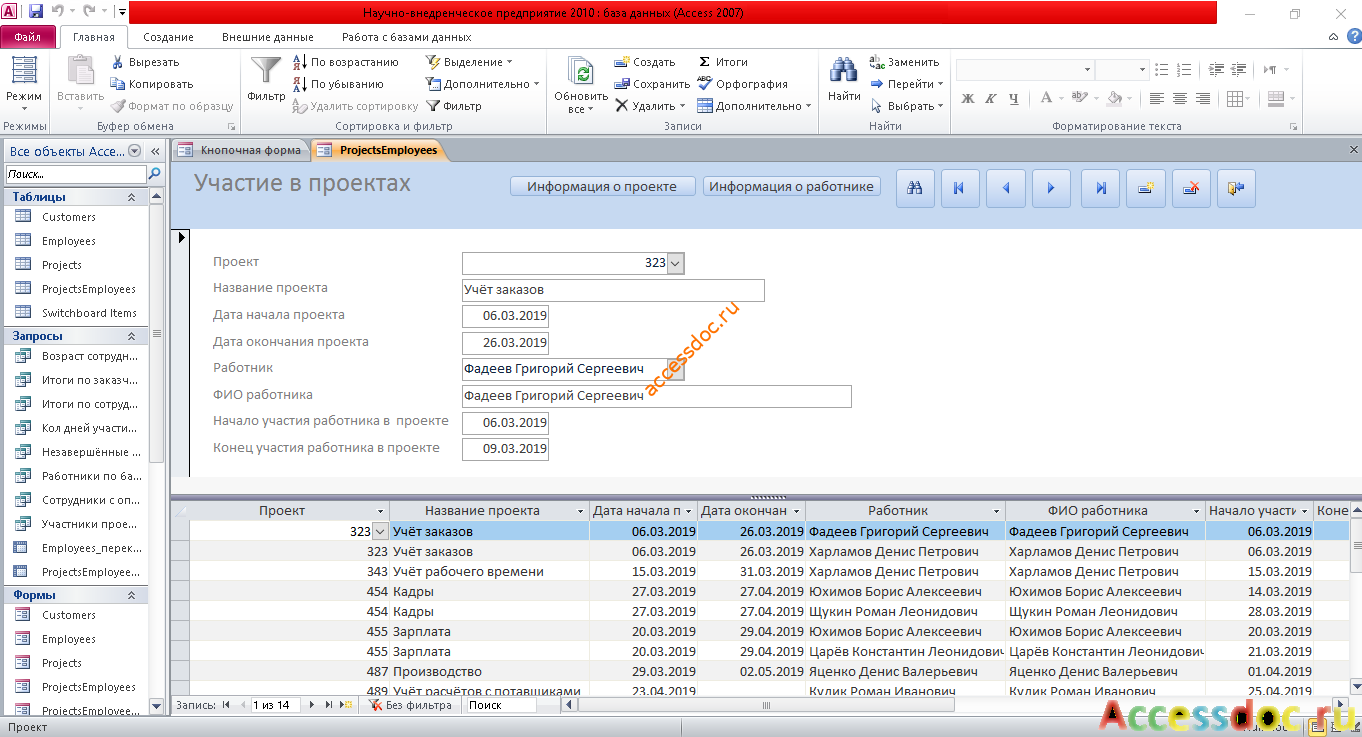Pick the font color A button
The width and height of the screenshot is (1362, 737).
point(1046,98)
